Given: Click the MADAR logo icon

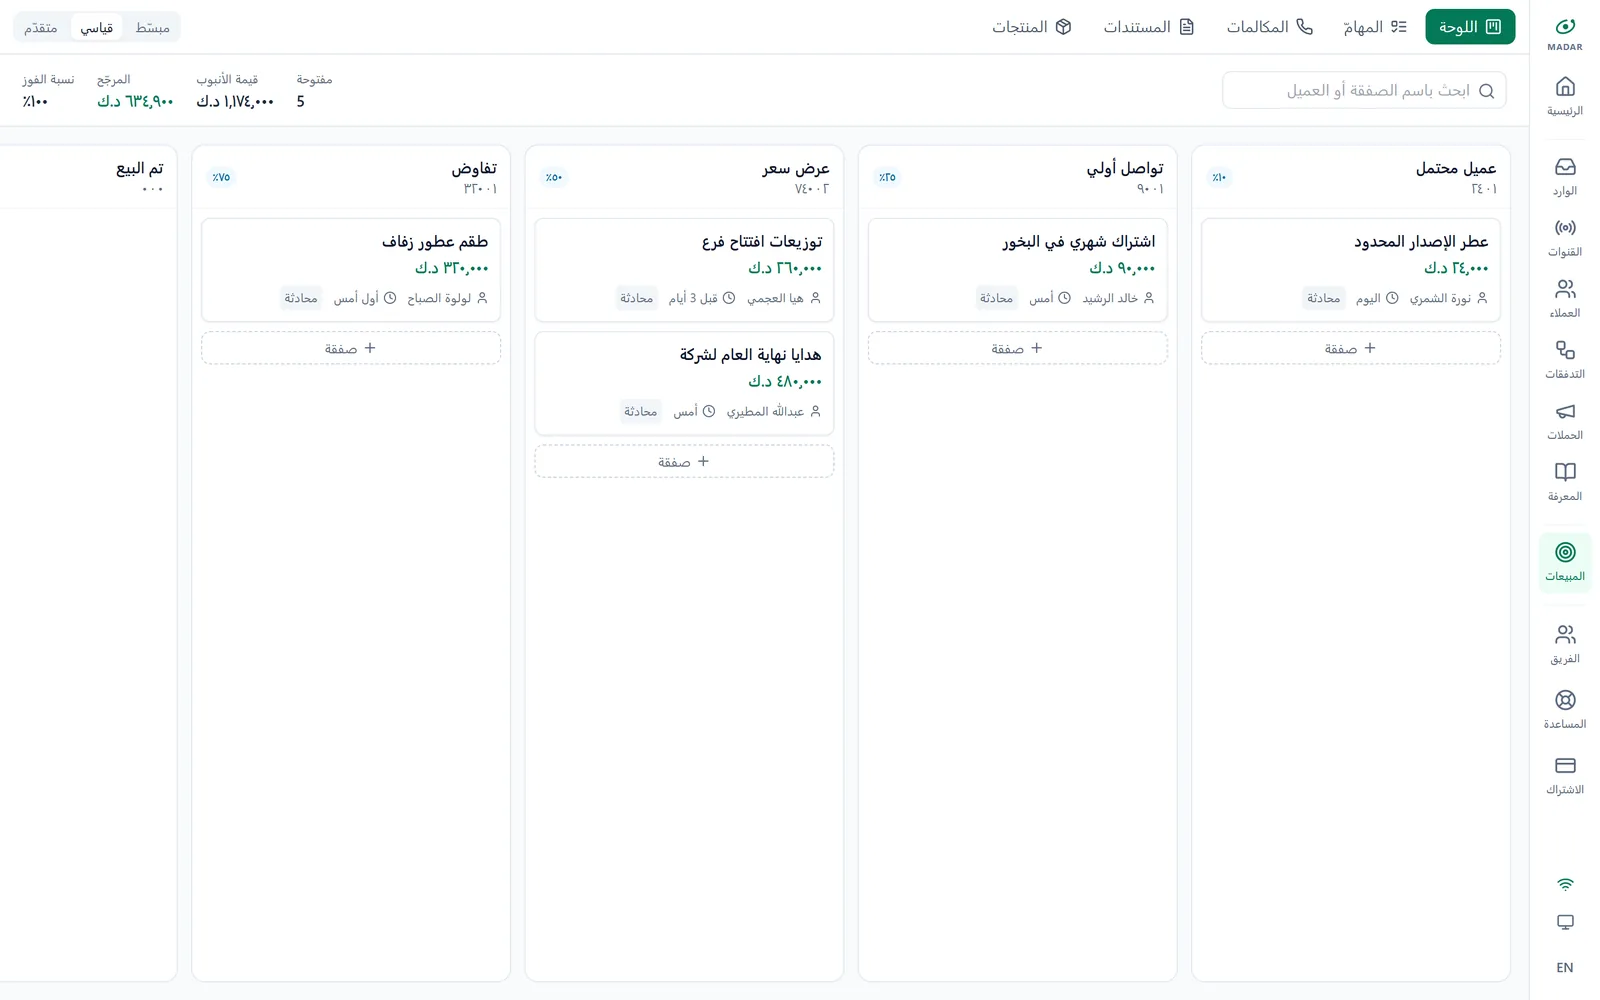Looking at the screenshot, I should click(1565, 27).
